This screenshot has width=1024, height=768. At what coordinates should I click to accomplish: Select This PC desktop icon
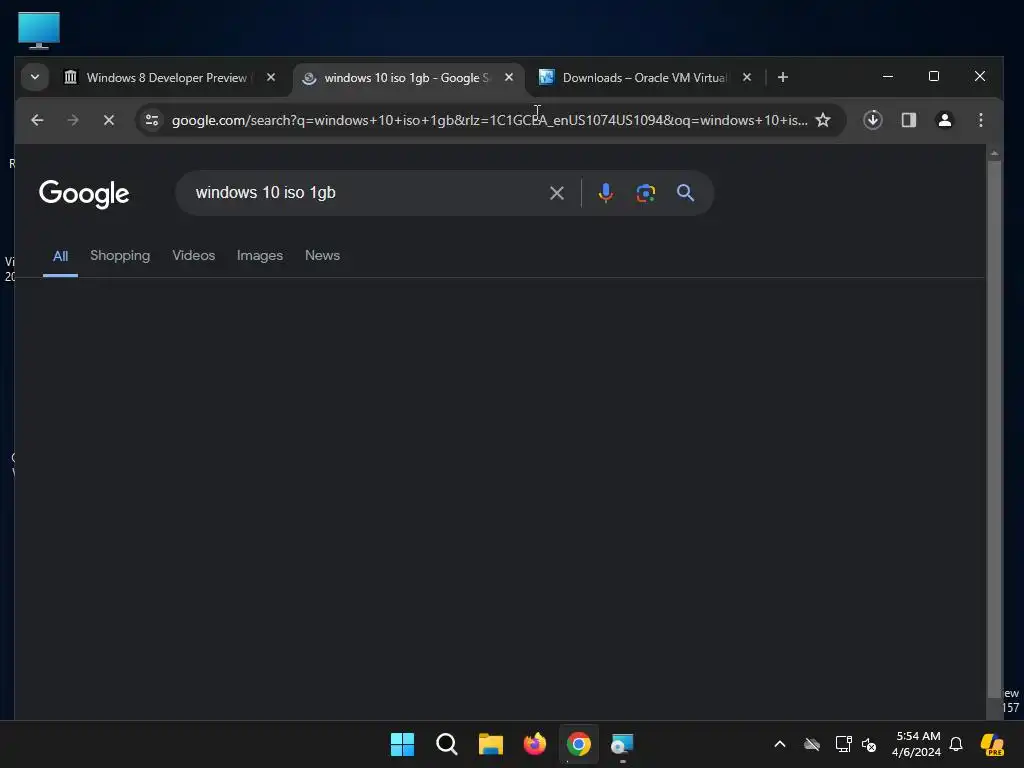[39, 30]
